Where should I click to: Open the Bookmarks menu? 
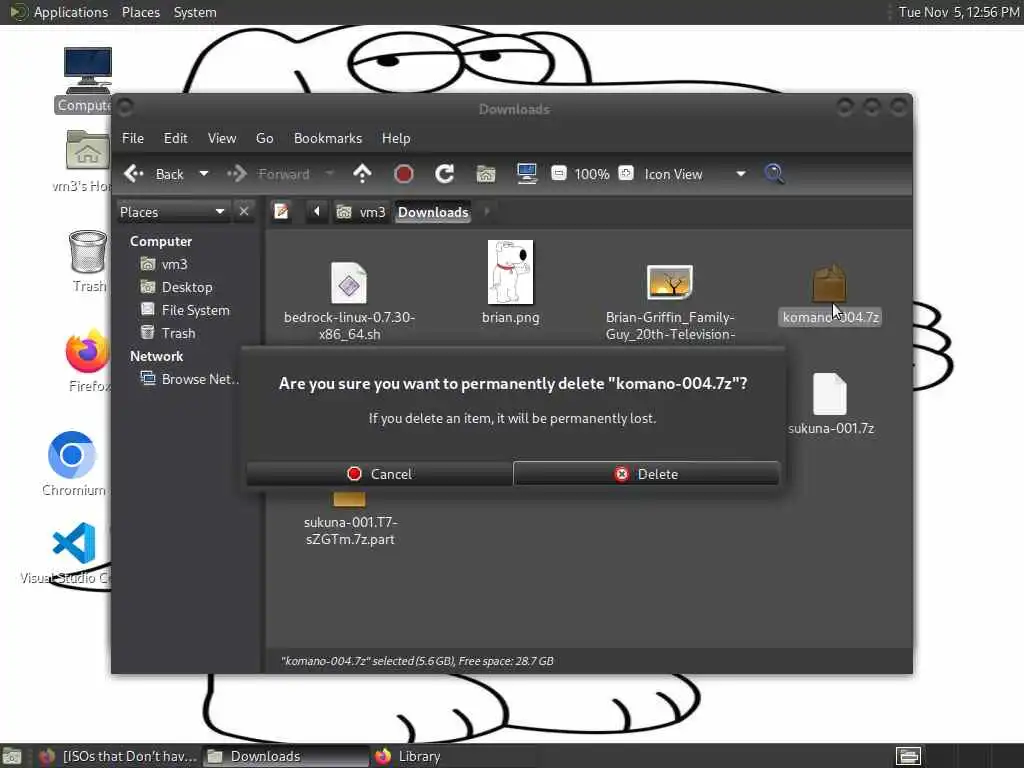[328, 138]
